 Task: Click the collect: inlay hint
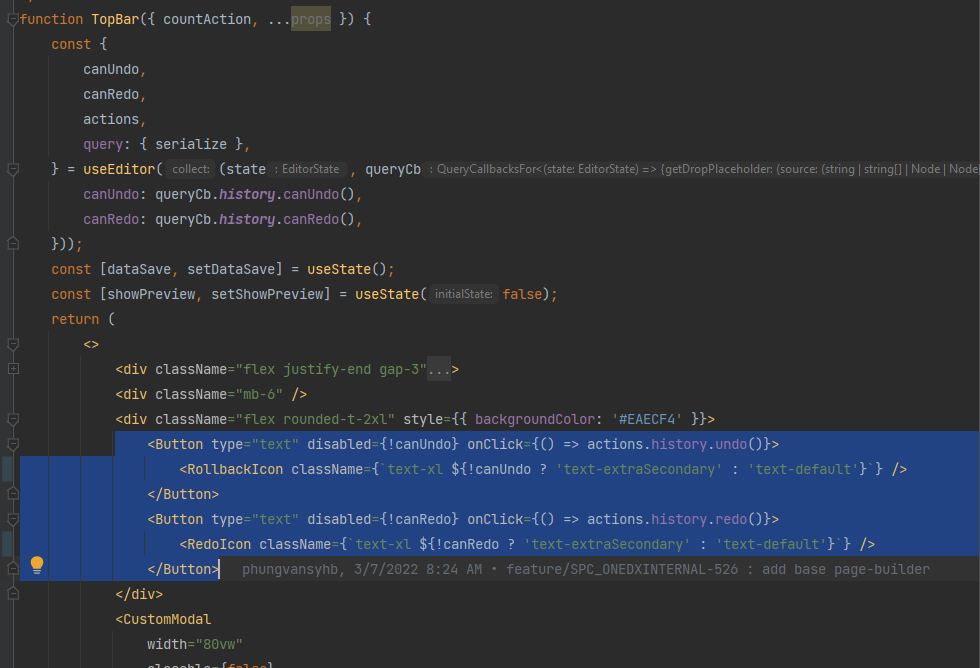click(x=191, y=169)
